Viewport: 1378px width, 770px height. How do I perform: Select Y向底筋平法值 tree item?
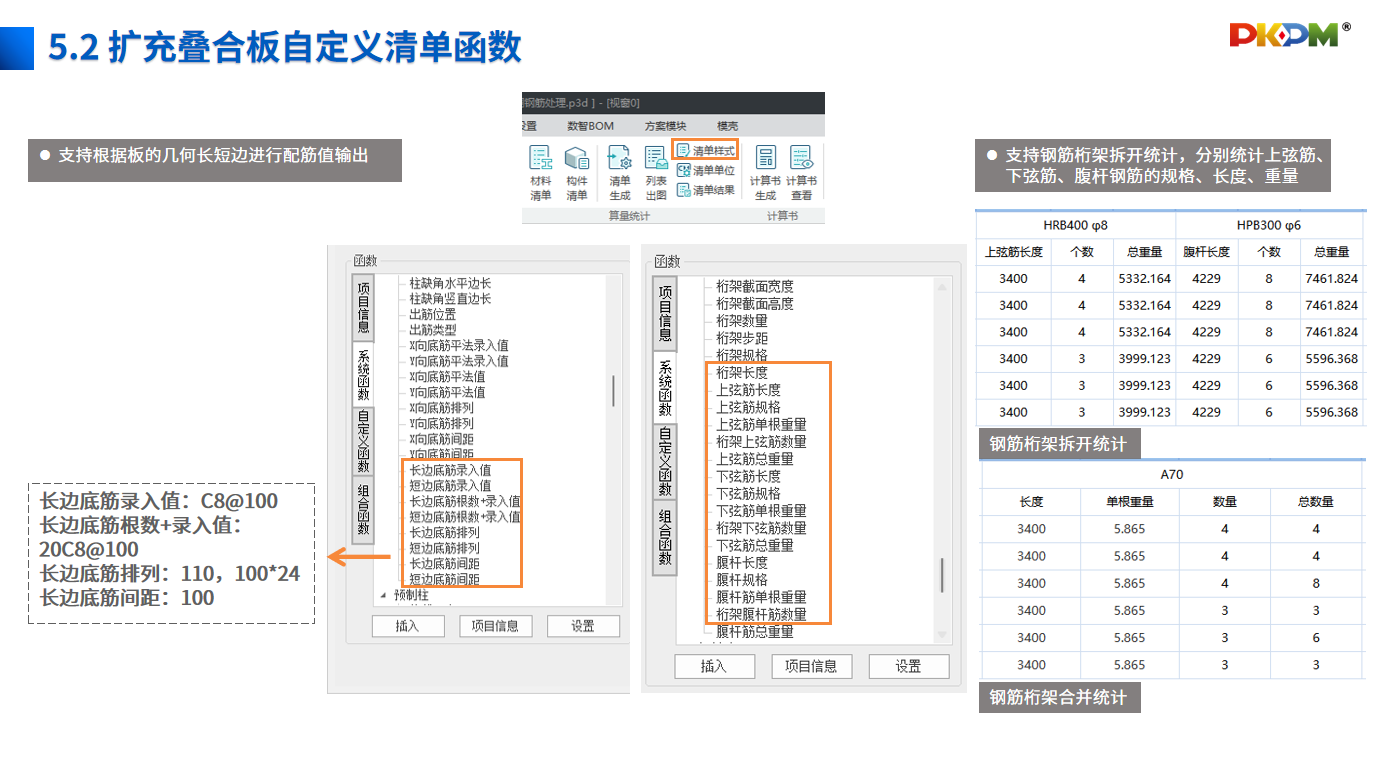(x=447, y=392)
